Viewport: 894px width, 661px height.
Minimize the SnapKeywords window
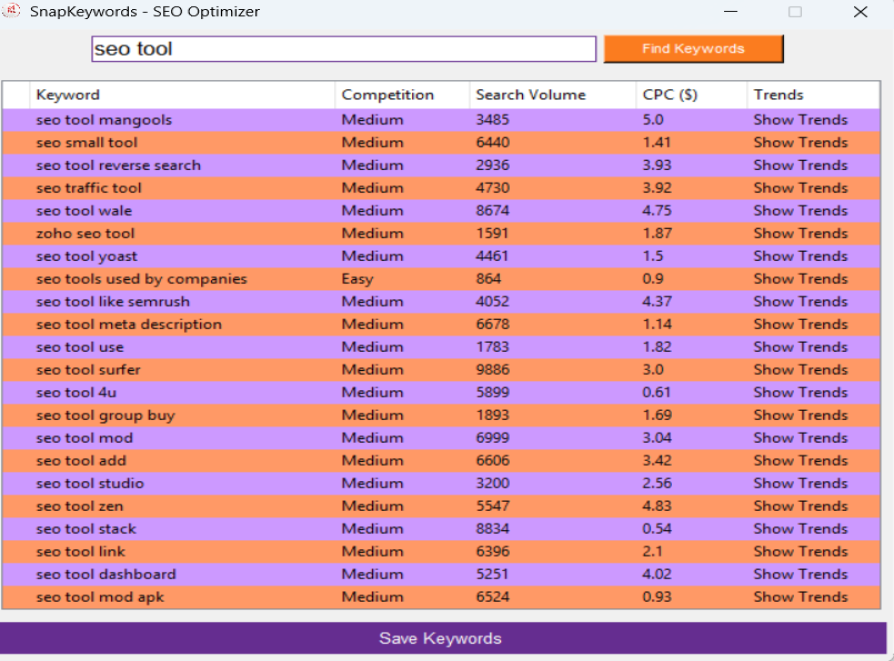[732, 12]
